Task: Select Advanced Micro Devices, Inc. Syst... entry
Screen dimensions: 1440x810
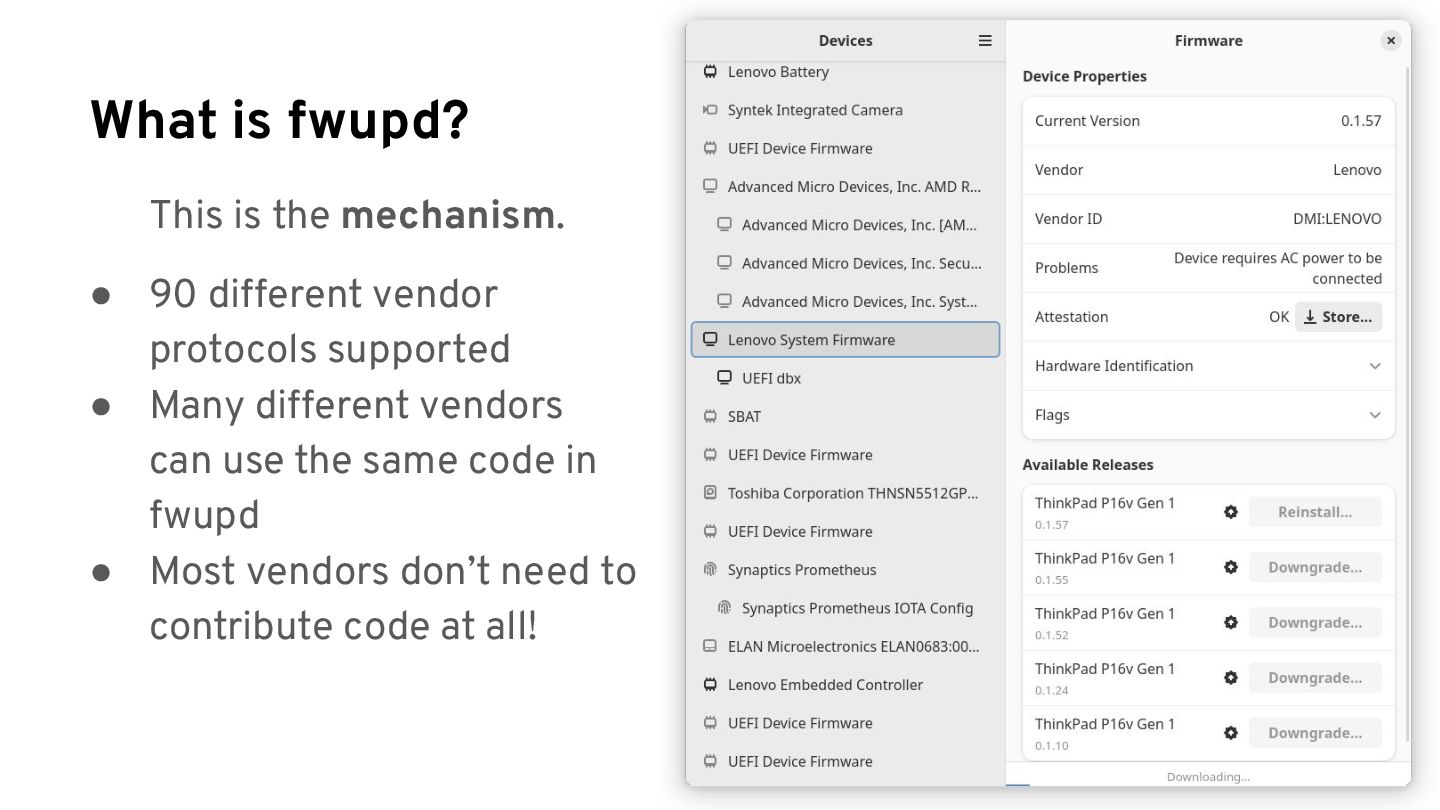Action: [845, 301]
